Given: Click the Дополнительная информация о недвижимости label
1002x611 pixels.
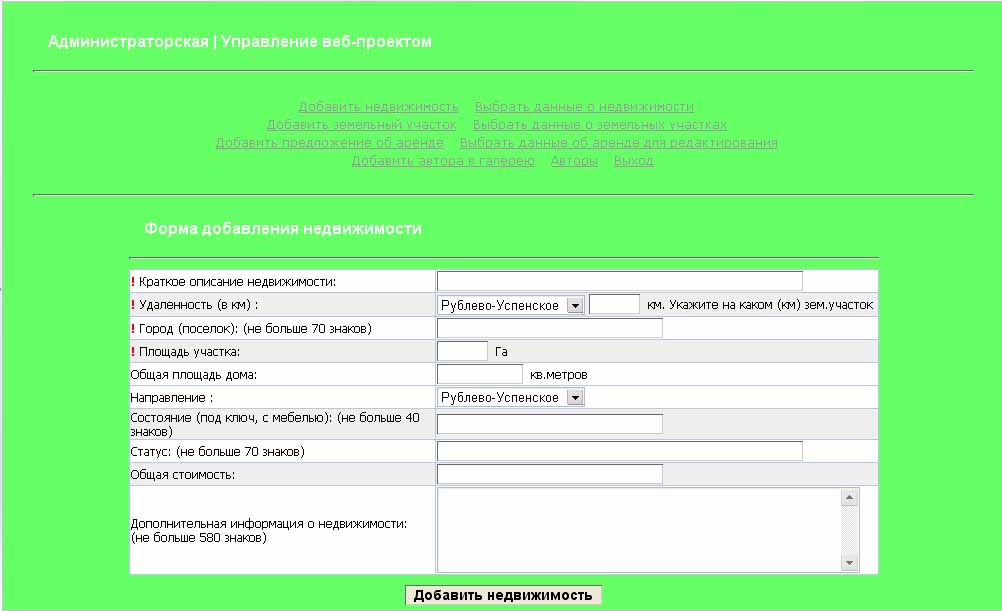Looking at the screenshot, I should point(268,530).
